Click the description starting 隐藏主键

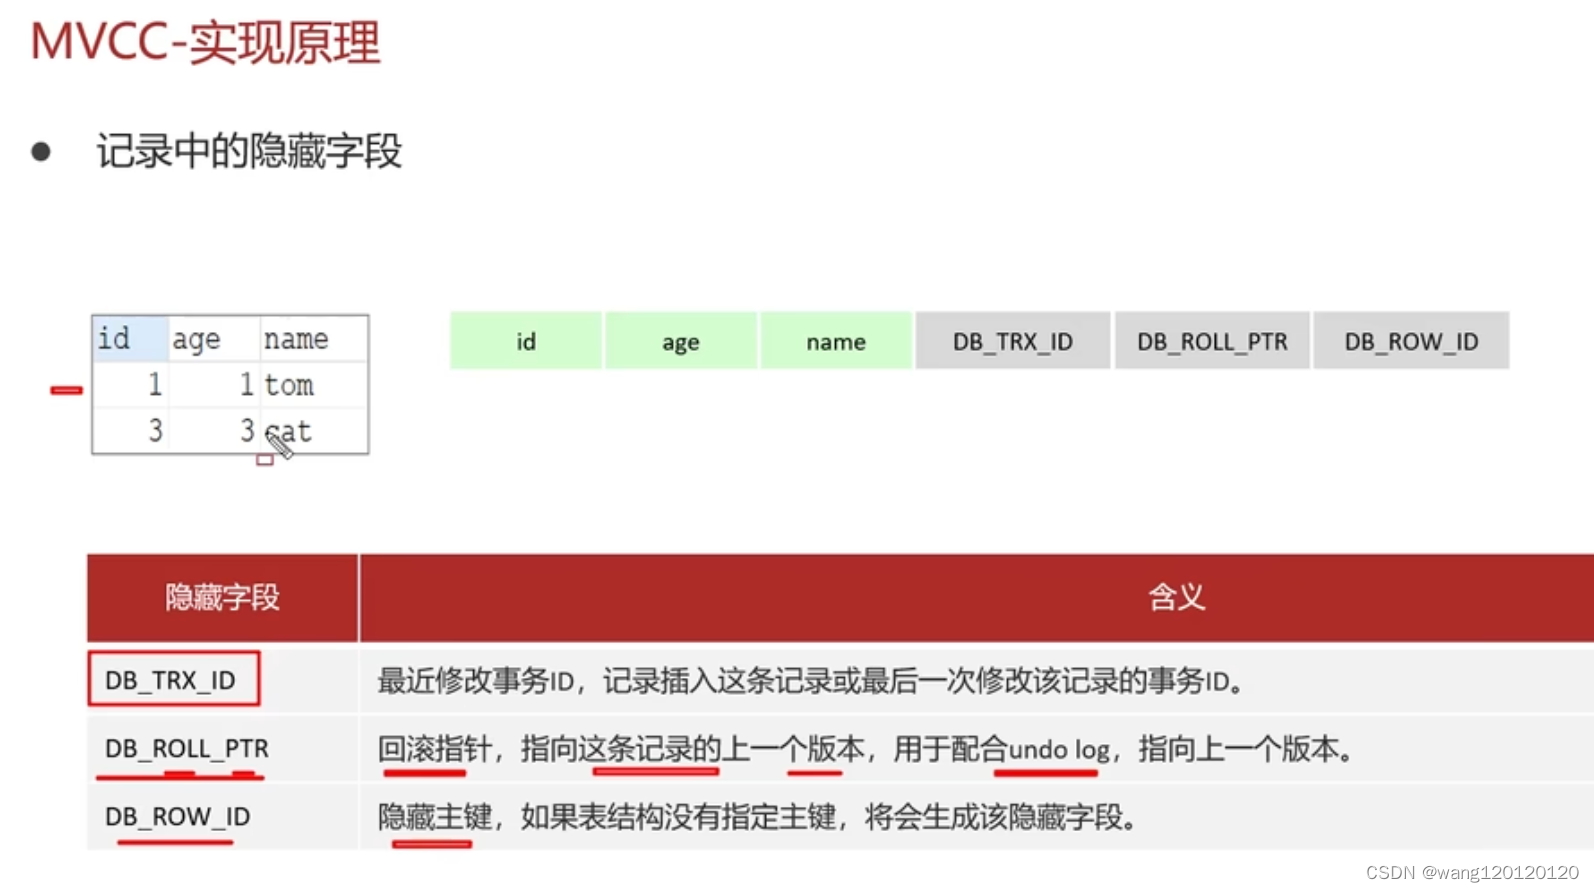758,817
